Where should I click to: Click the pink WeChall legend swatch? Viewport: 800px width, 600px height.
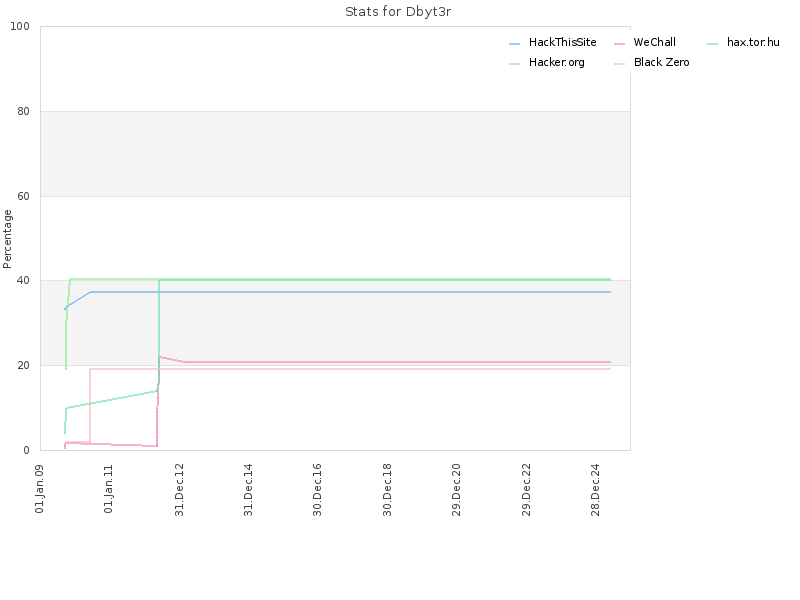619,44
